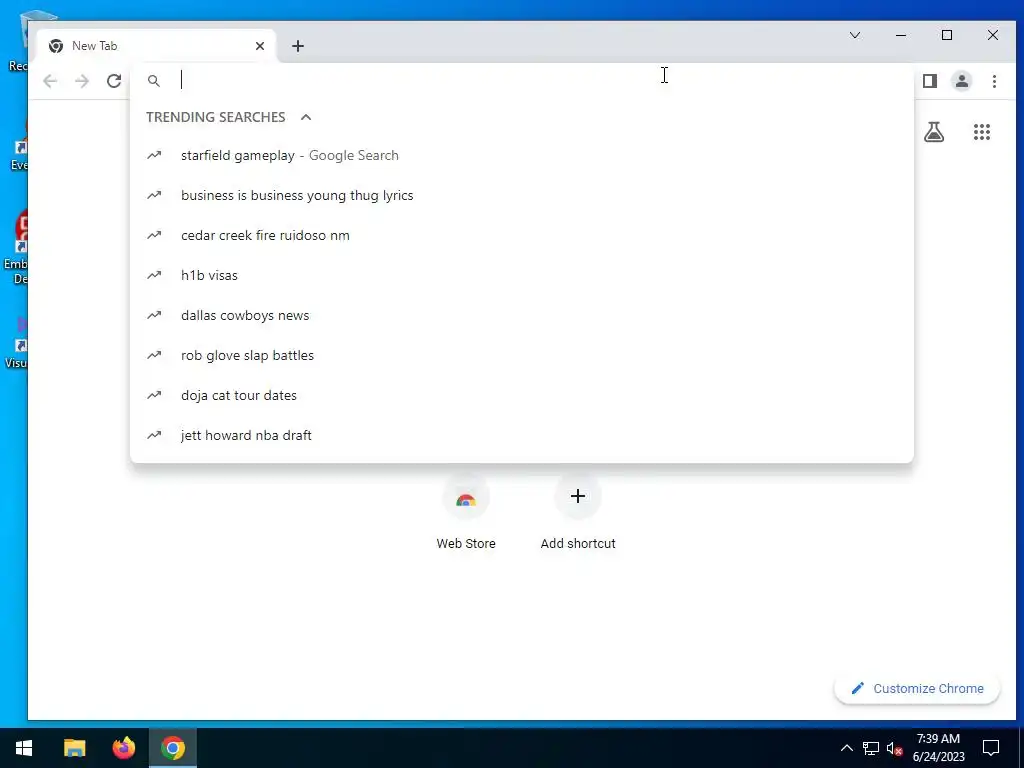Viewport: 1024px width, 768px height.
Task: Open the network status tray icon
Action: point(871,748)
